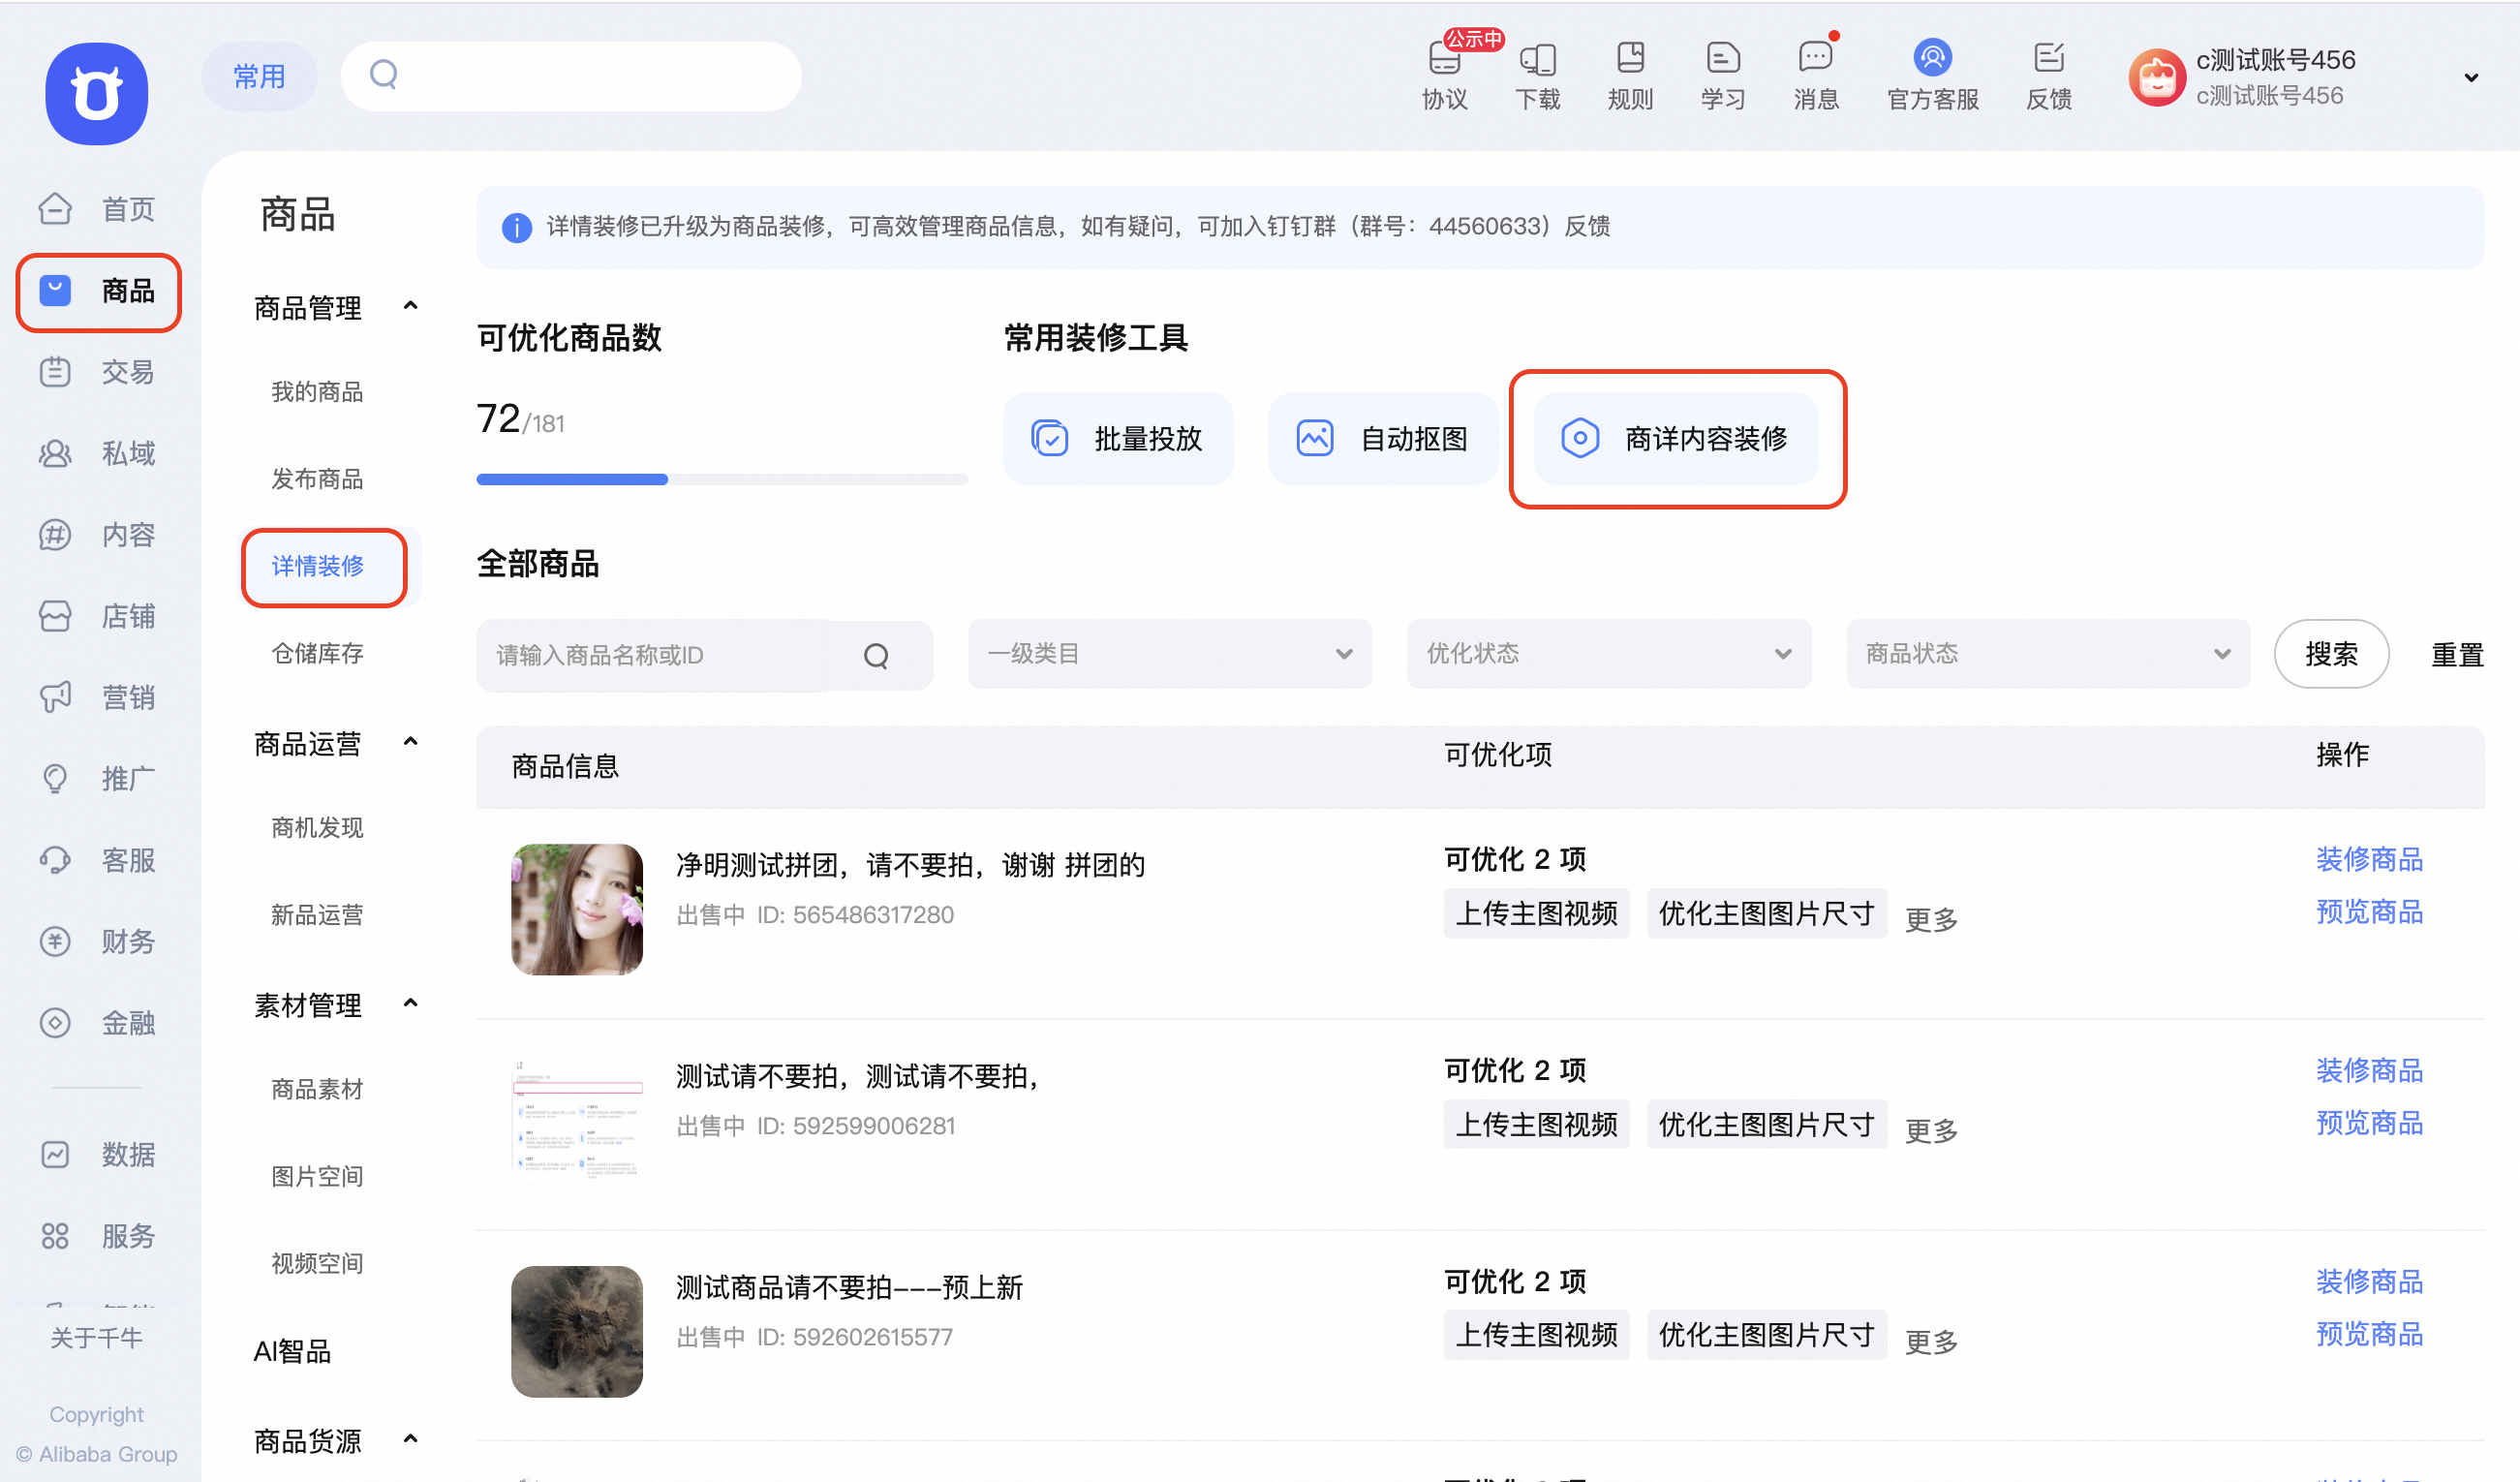Open thumbnail of 净明测试拼团 product
The height and width of the screenshot is (1482, 2520).
point(577,909)
